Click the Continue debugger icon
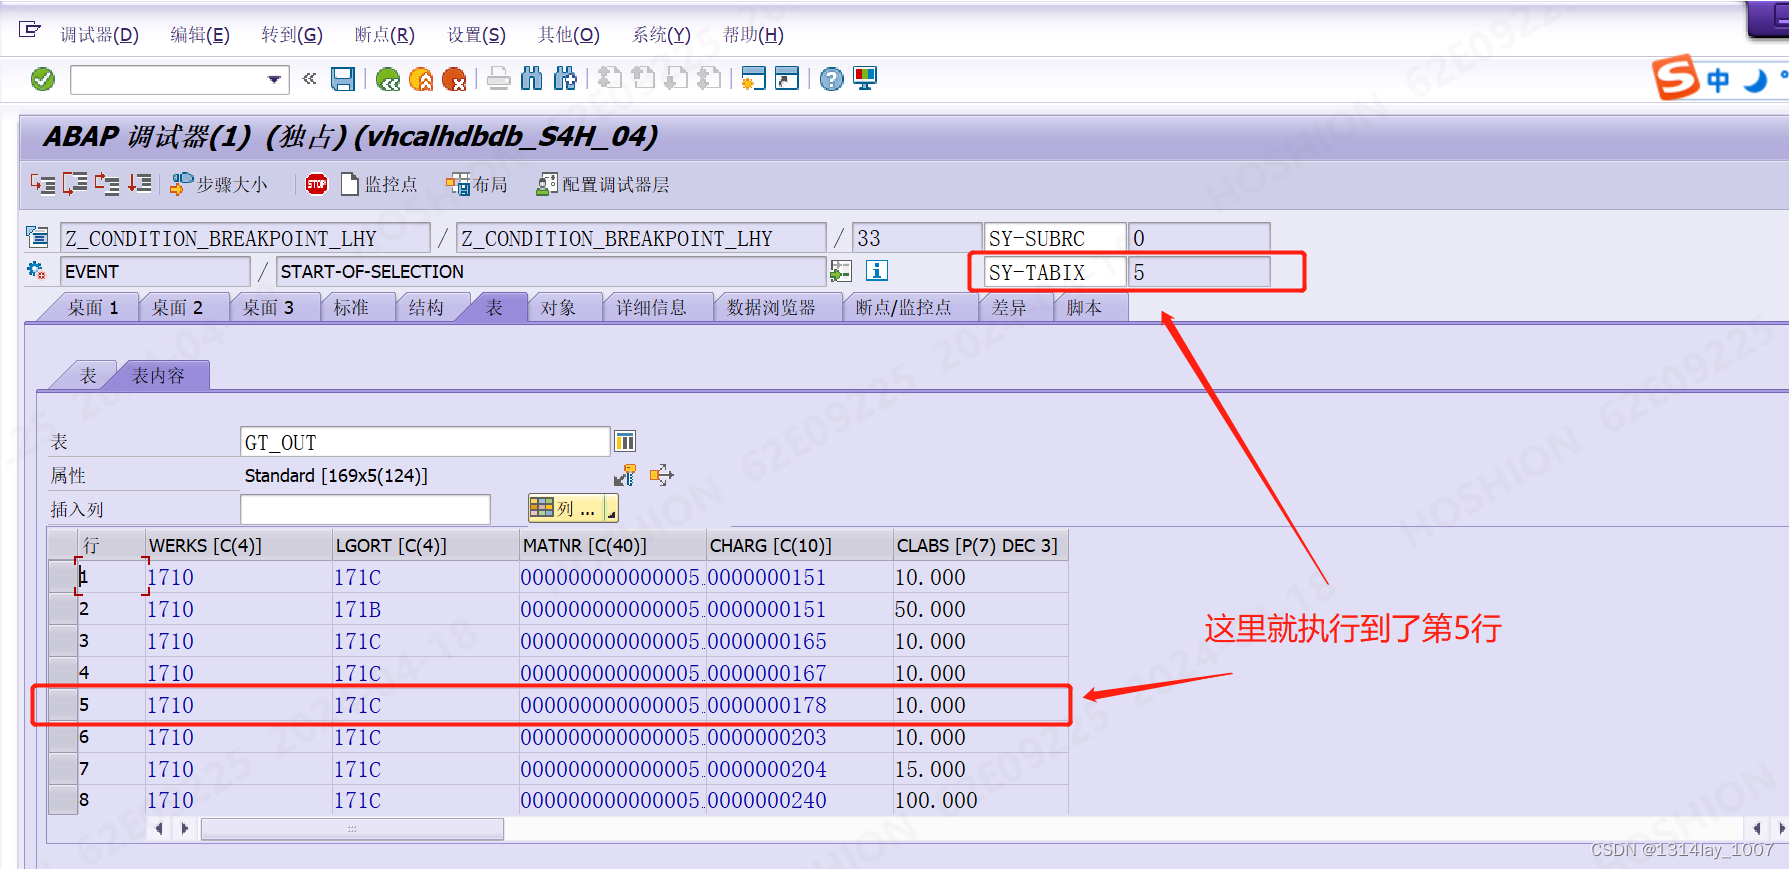This screenshot has width=1789, height=869. point(139,184)
